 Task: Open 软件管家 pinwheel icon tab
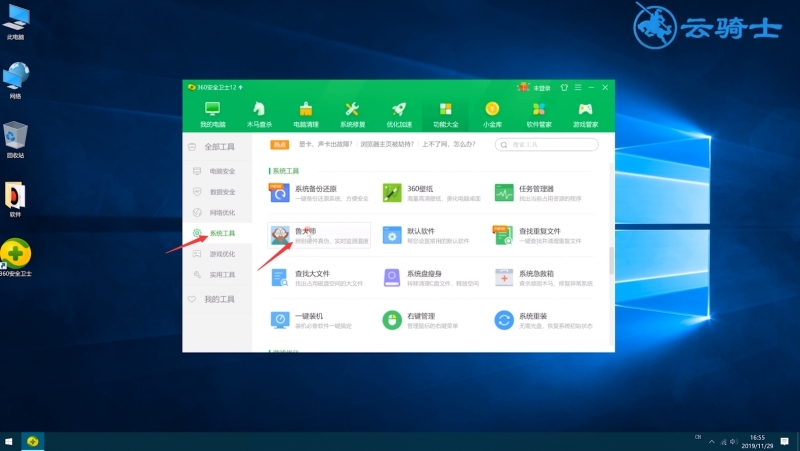[539, 114]
